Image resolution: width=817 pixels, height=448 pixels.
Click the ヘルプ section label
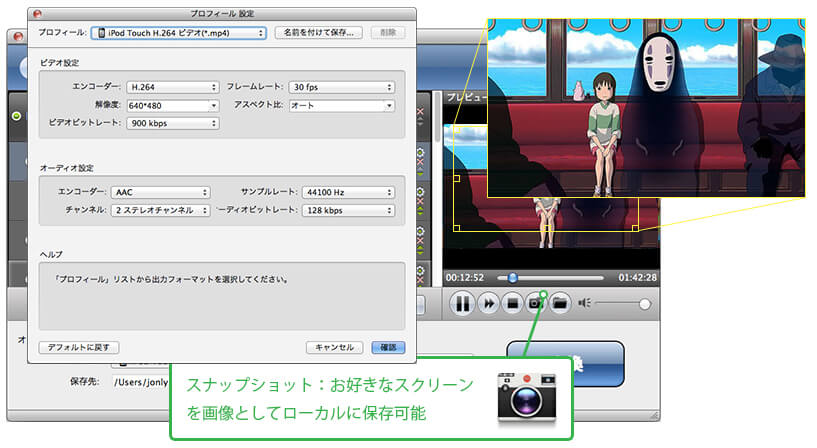coord(51,254)
